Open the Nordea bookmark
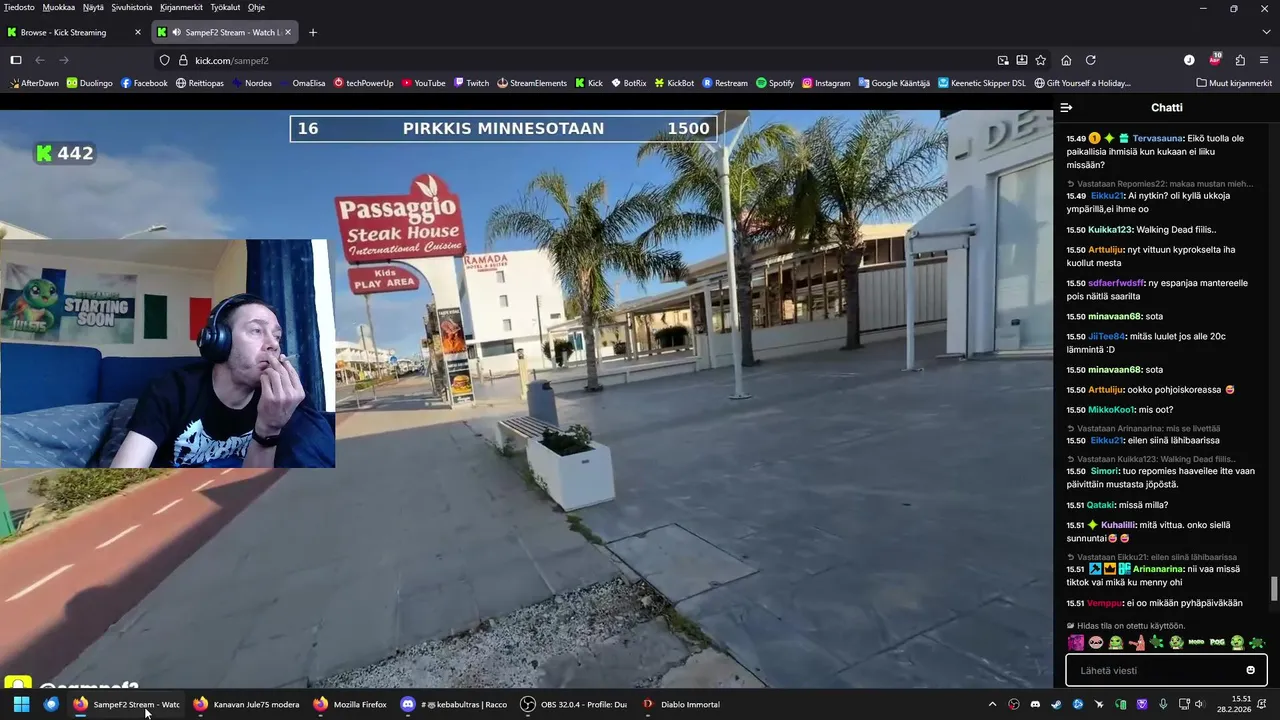Viewport: 1280px width, 720px height. click(x=252, y=83)
